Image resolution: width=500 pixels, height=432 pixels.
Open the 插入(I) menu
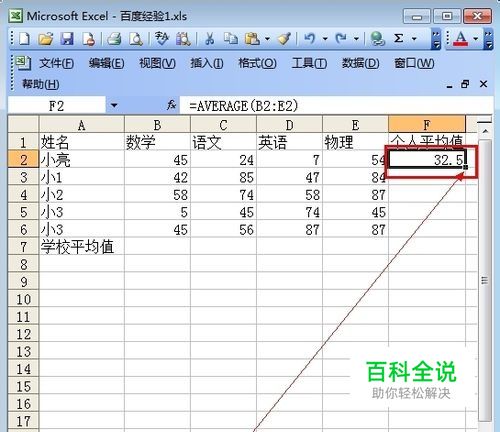[207, 63]
